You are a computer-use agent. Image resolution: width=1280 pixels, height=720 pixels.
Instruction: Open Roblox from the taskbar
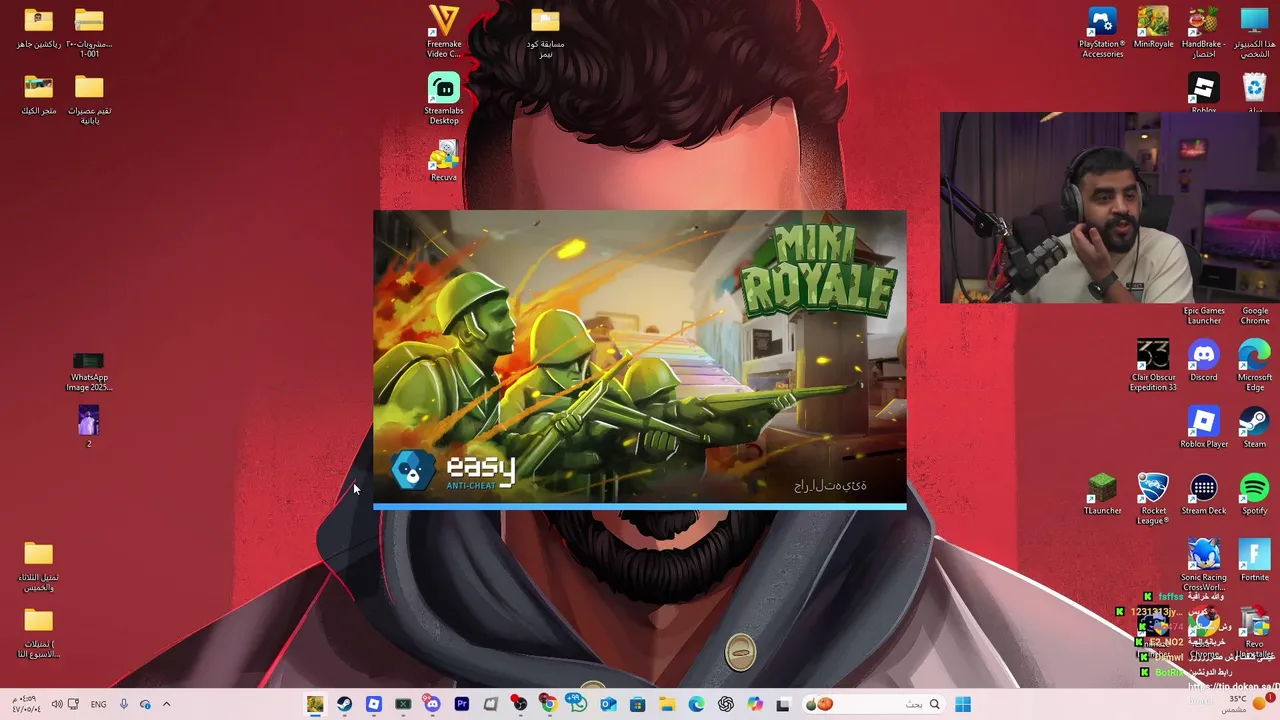click(373, 704)
